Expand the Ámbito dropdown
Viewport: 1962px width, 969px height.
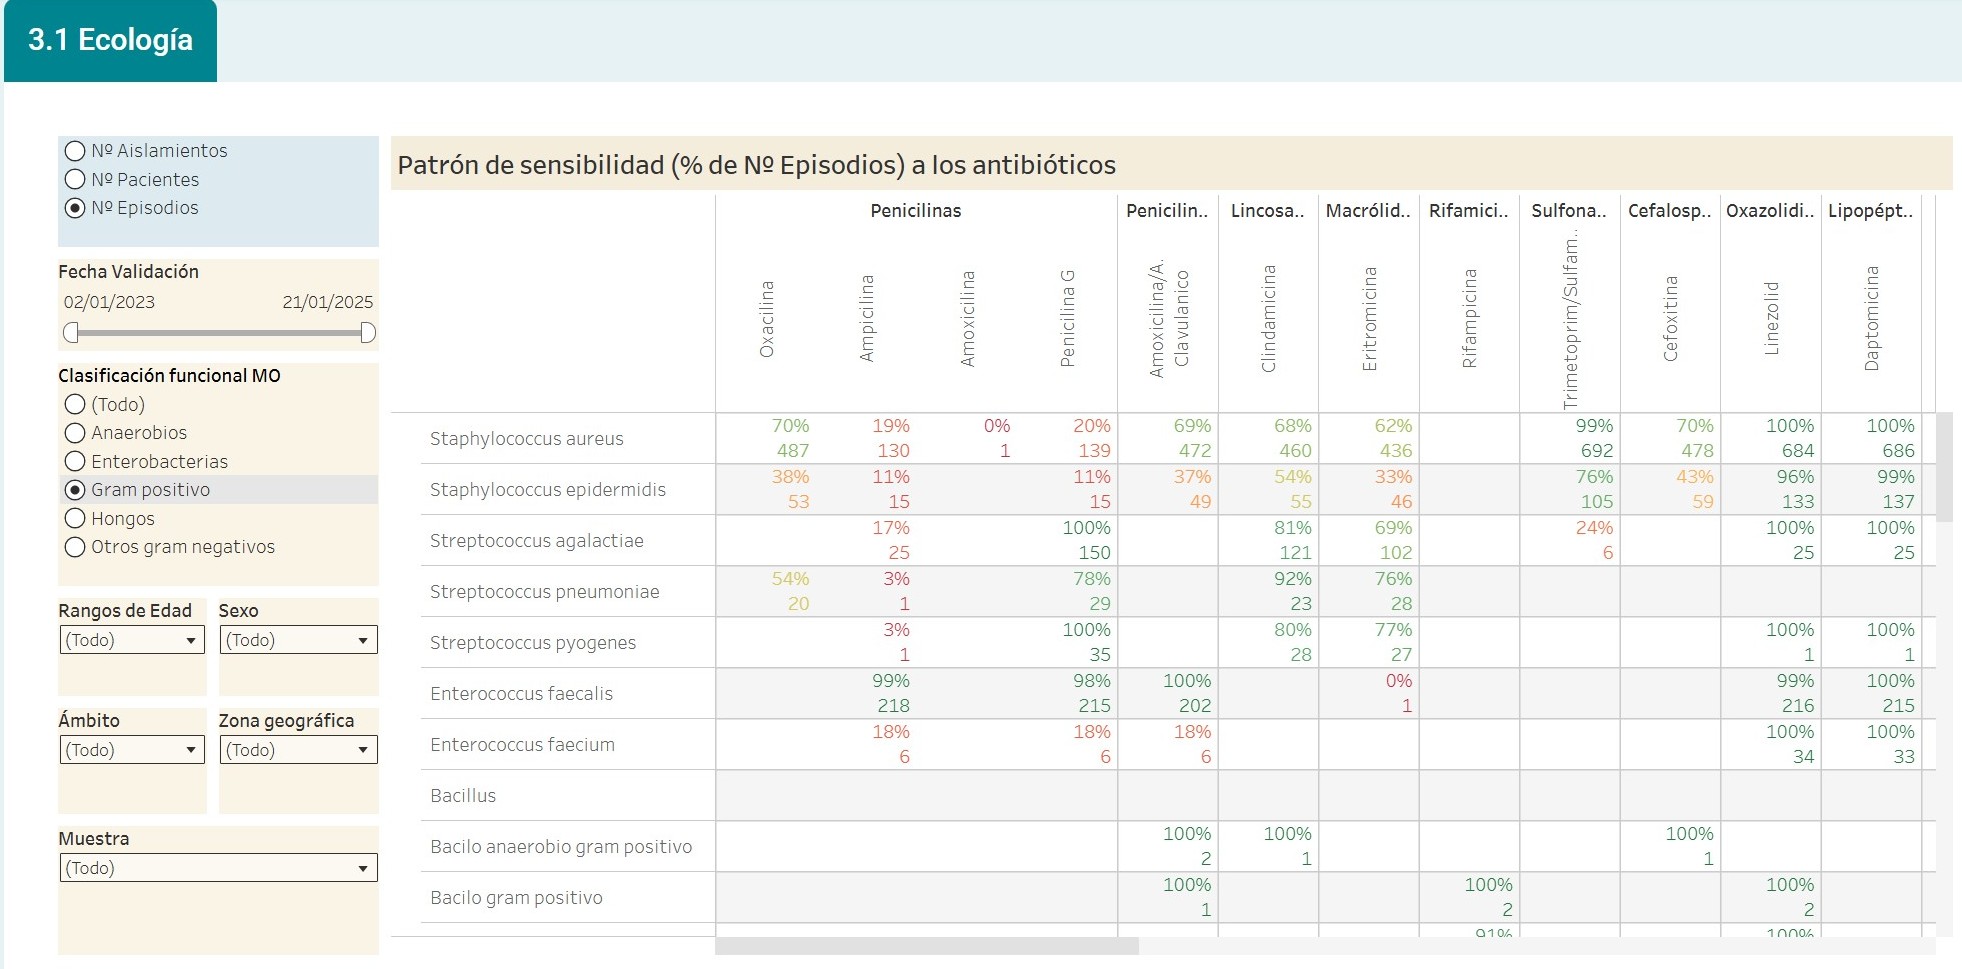pos(132,750)
